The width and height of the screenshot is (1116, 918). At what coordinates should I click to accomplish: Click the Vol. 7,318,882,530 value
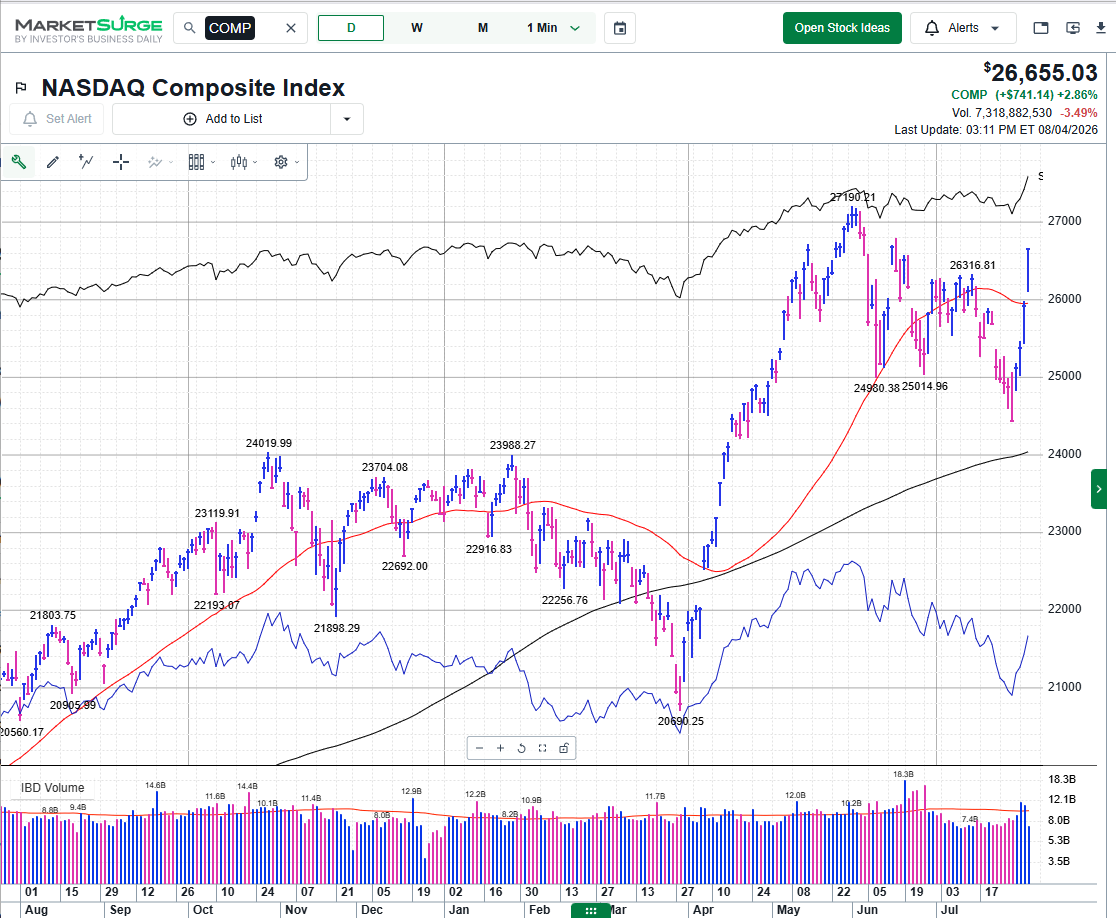point(1001,112)
